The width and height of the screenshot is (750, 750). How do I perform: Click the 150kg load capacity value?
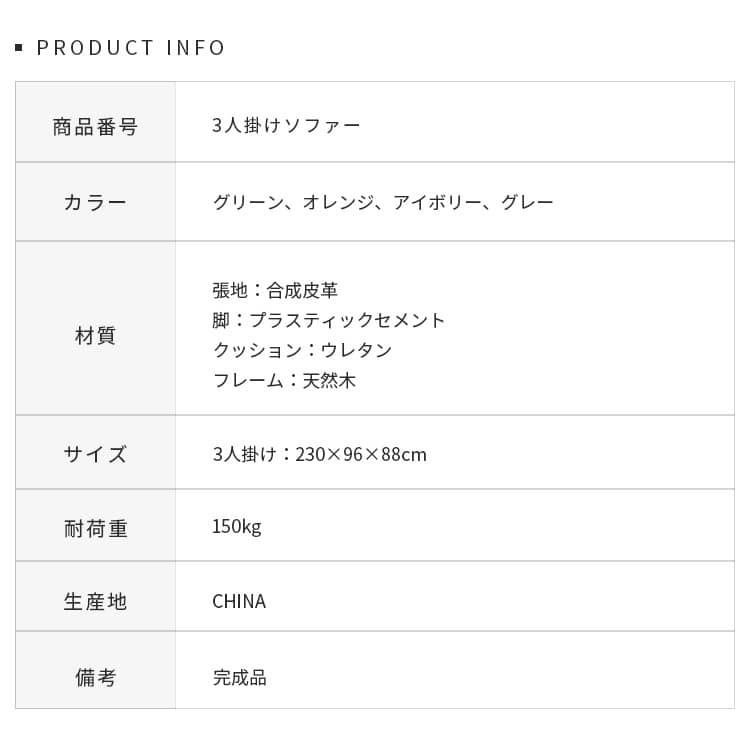(x=237, y=527)
